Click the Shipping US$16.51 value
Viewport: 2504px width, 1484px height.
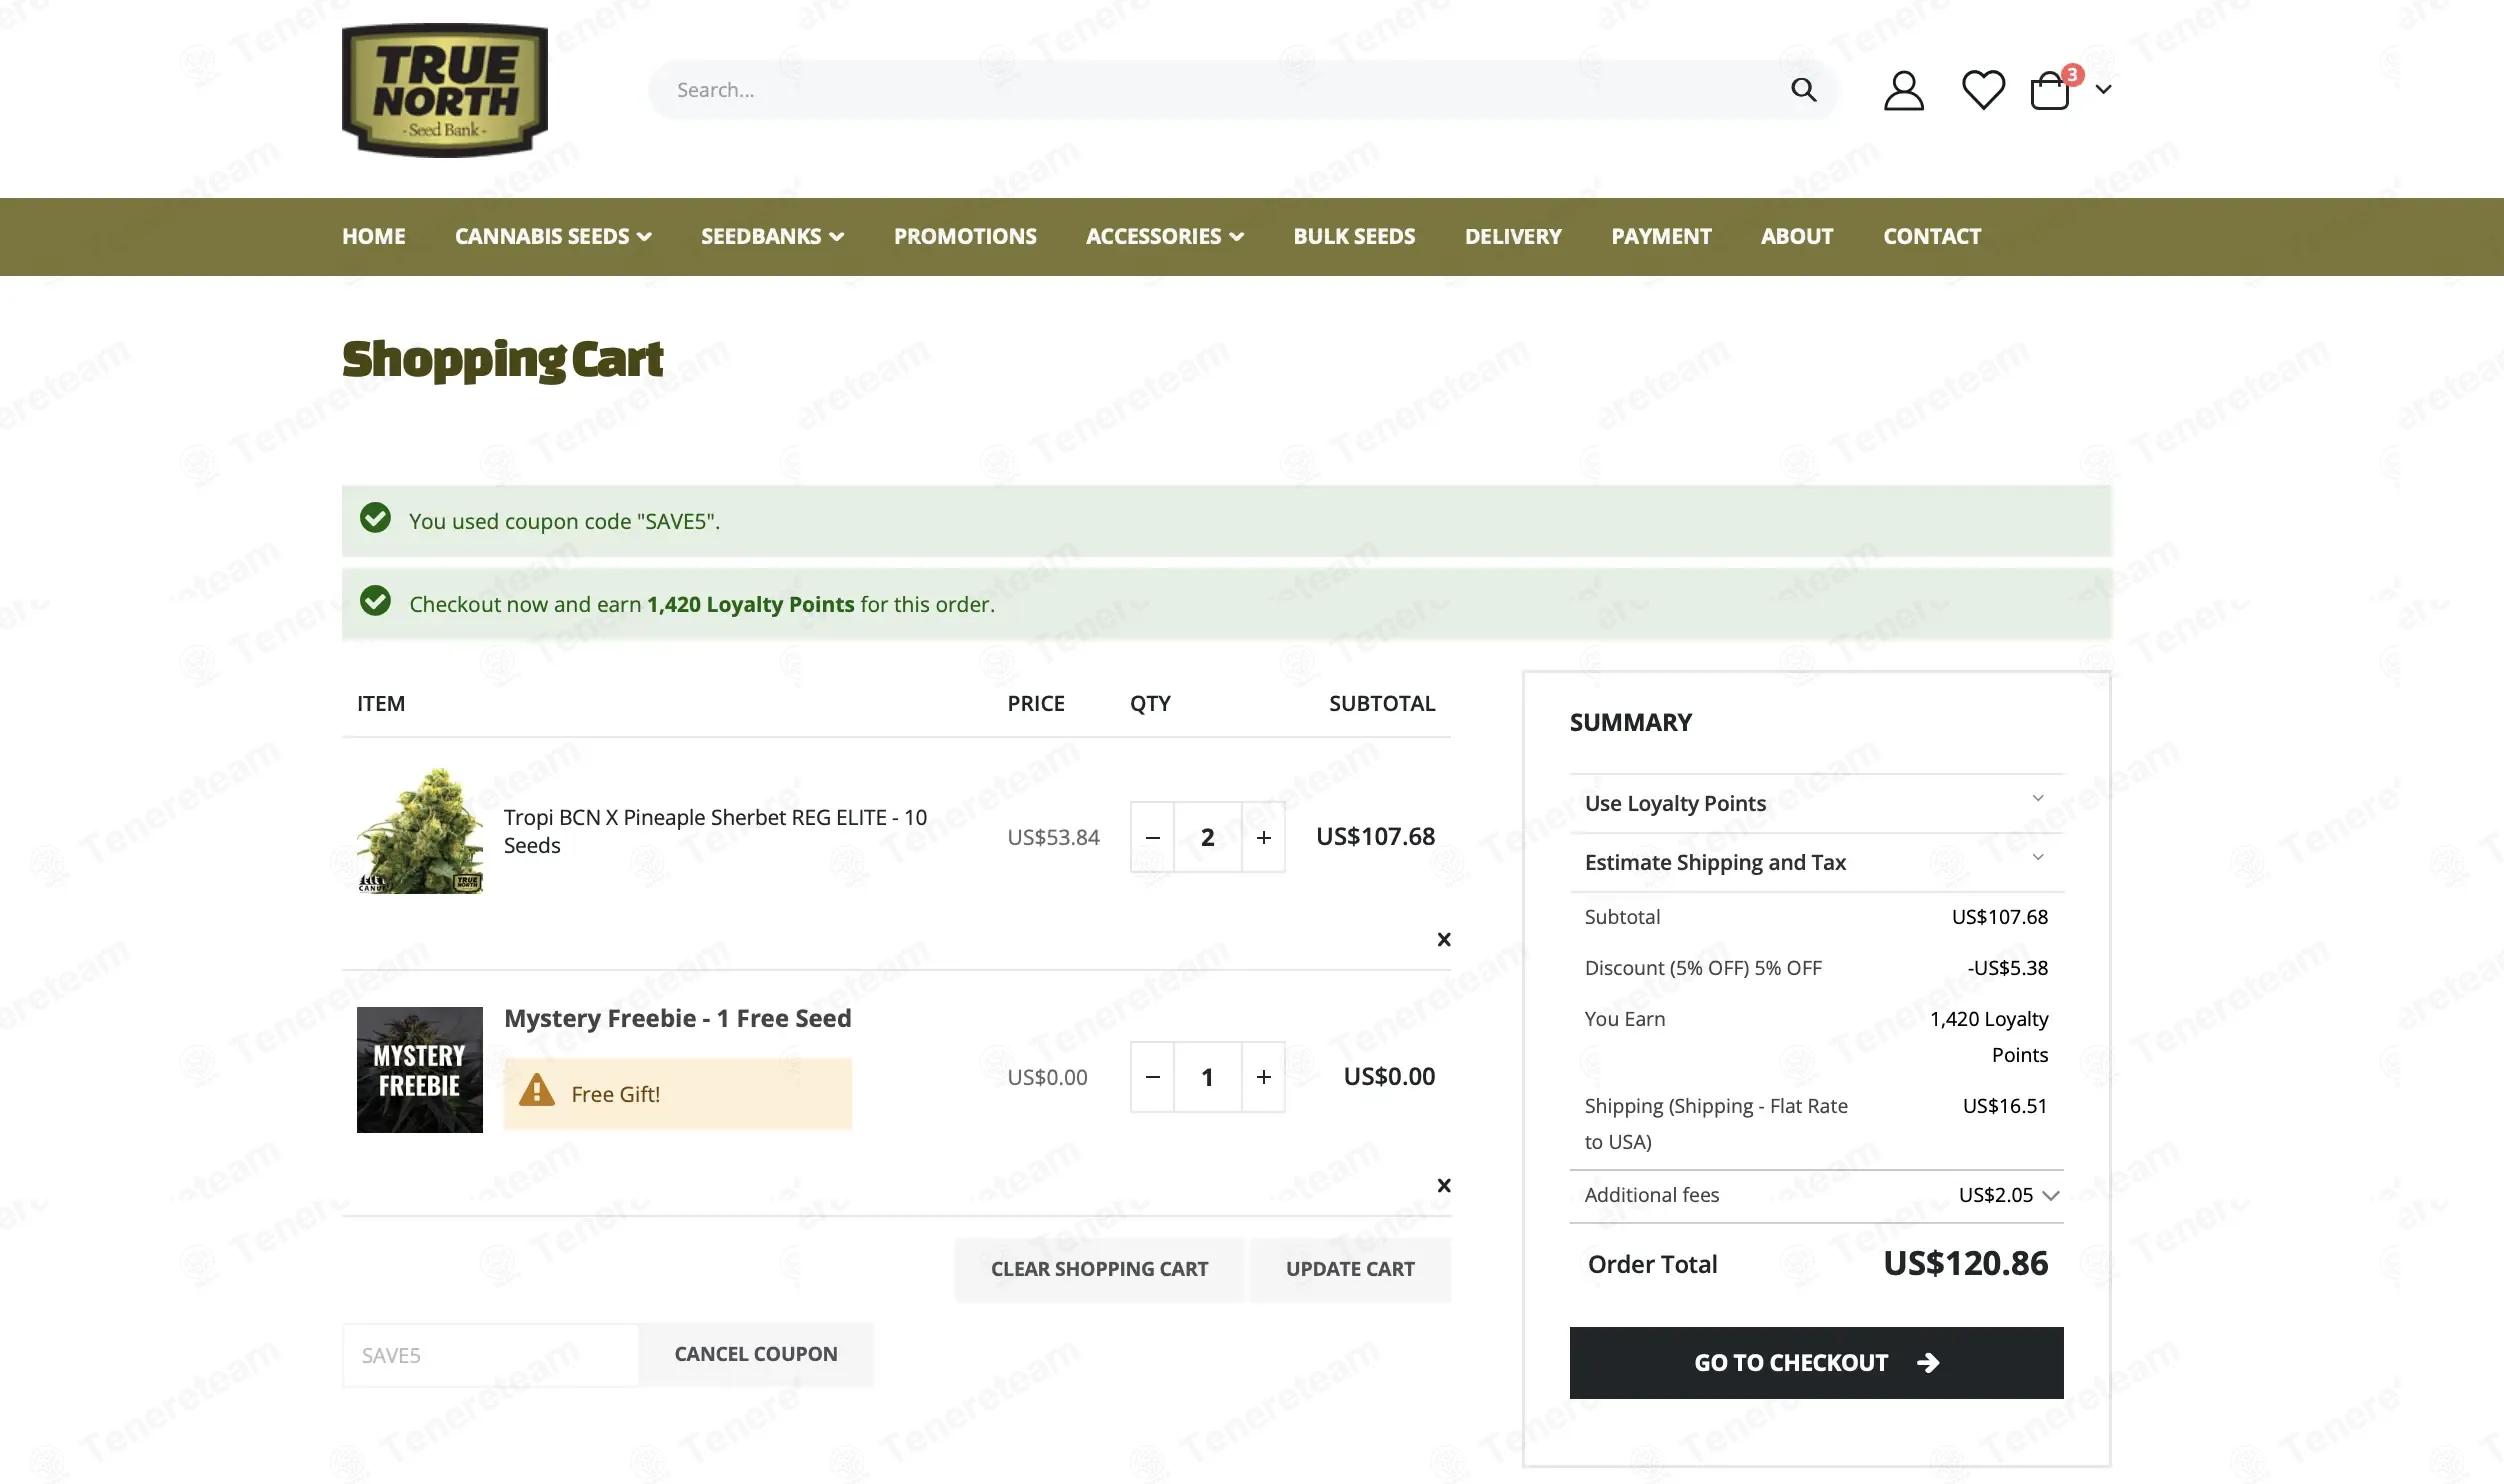point(2005,1106)
